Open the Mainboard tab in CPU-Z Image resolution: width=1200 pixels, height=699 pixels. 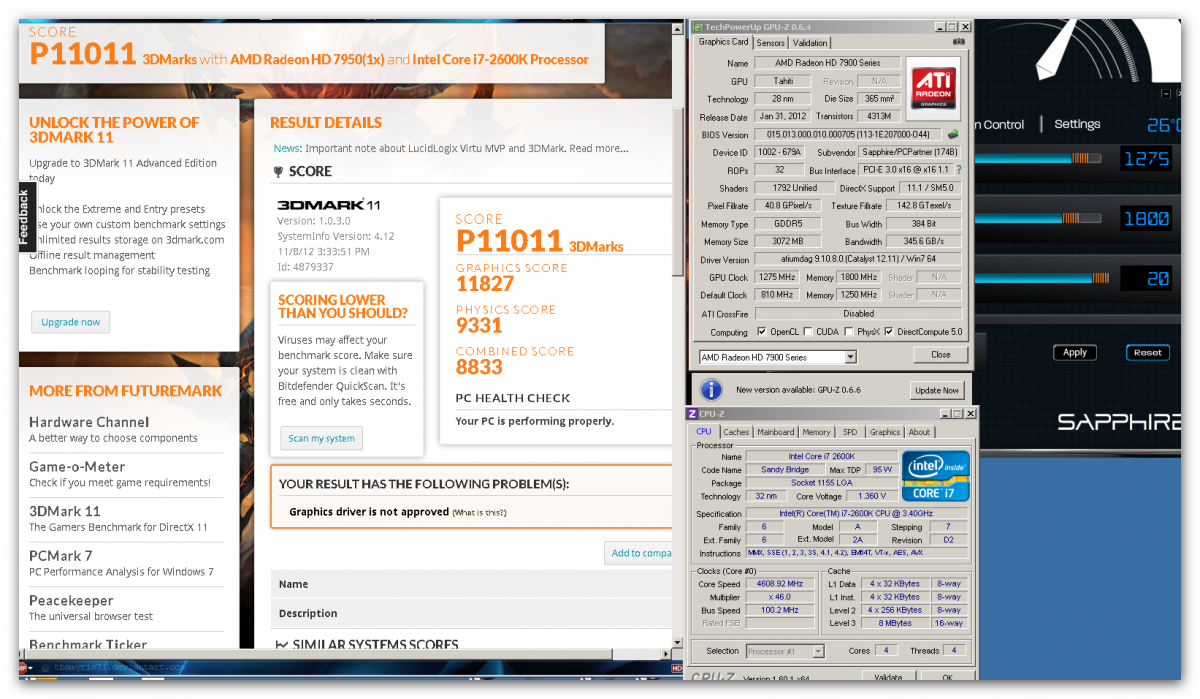coord(776,432)
